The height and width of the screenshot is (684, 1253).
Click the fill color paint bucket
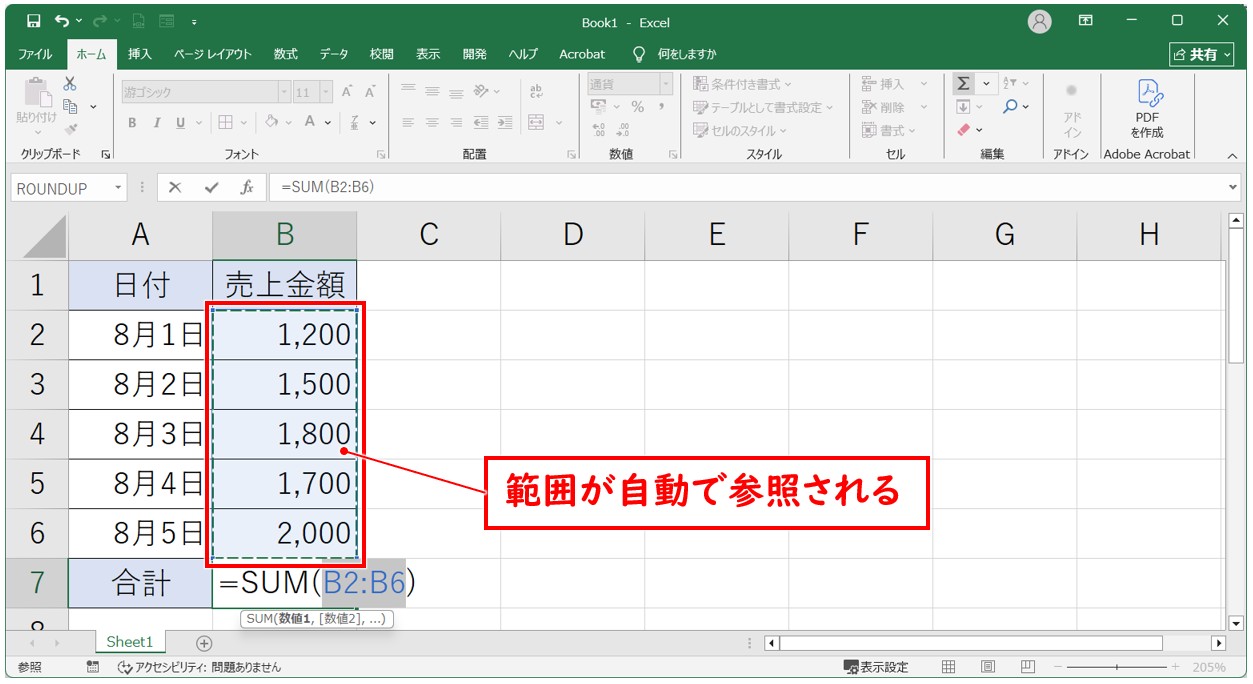(x=271, y=123)
